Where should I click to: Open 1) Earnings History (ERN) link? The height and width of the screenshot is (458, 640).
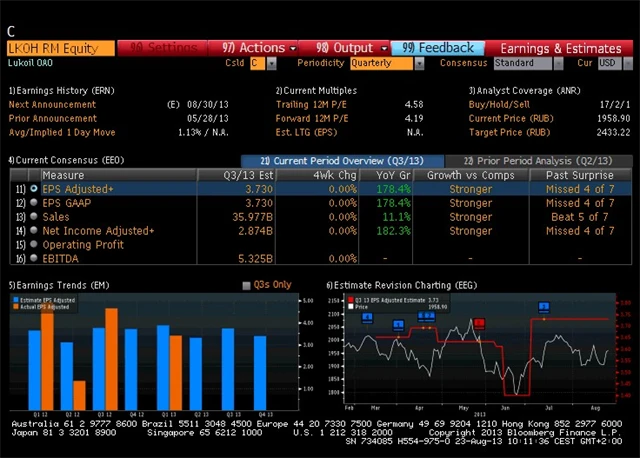coord(62,91)
